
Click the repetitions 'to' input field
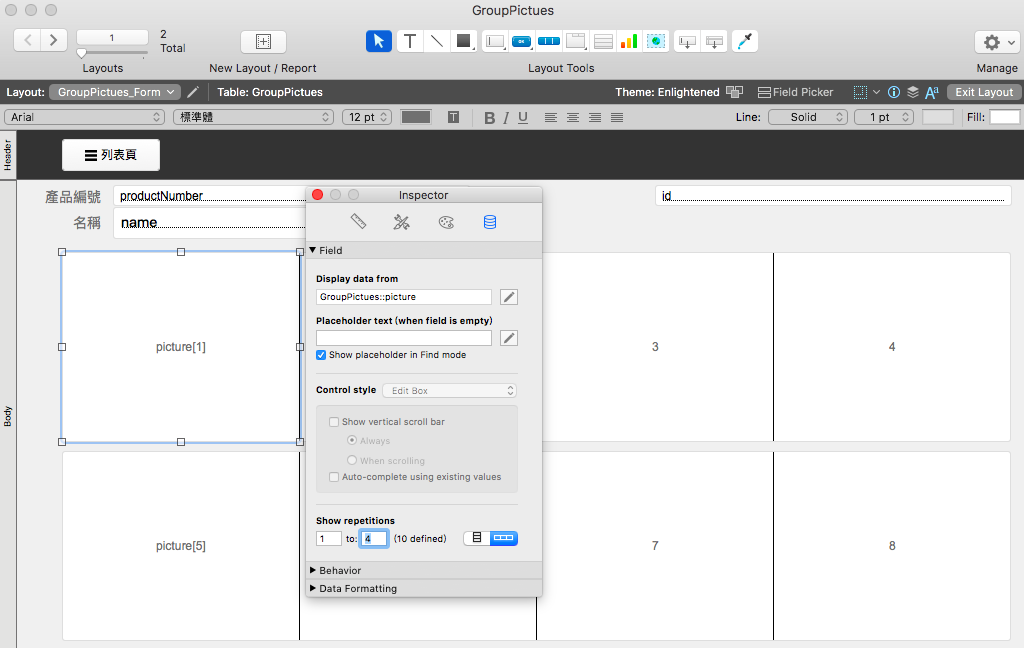click(374, 538)
